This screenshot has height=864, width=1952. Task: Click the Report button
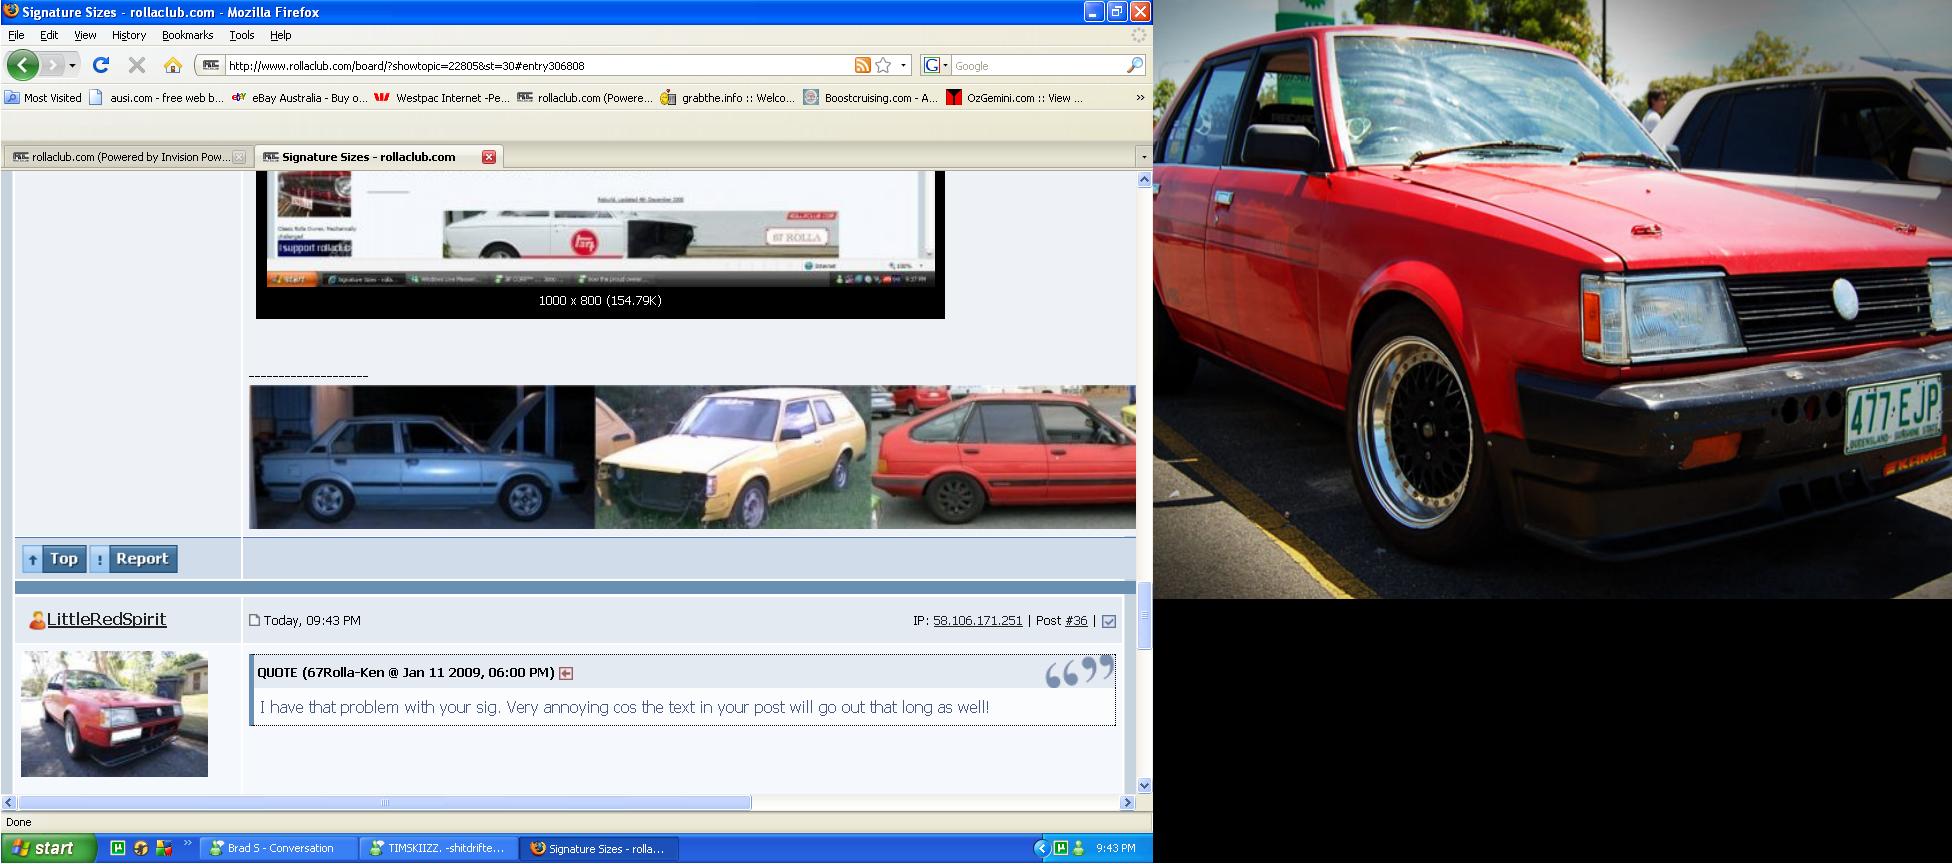click(x=133, y=559)
